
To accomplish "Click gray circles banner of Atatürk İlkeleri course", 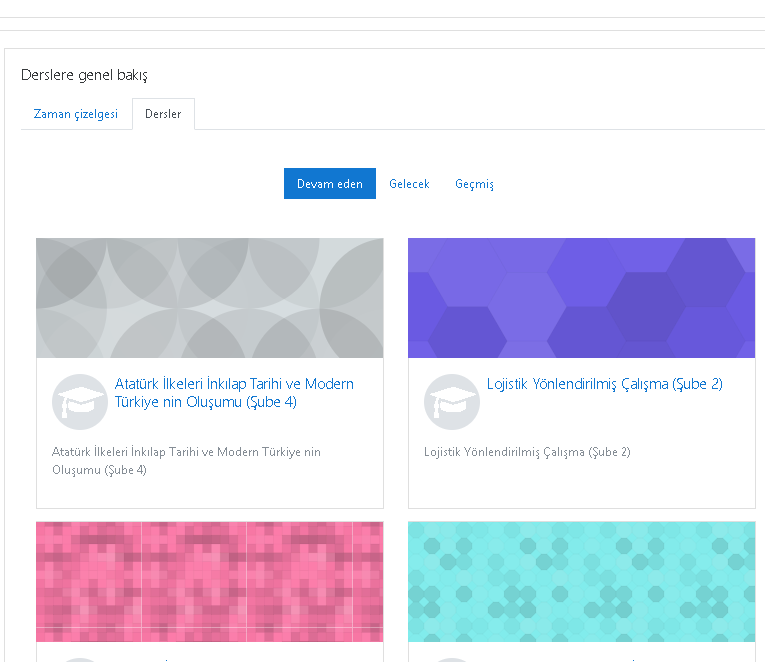I will click(210, 298).
